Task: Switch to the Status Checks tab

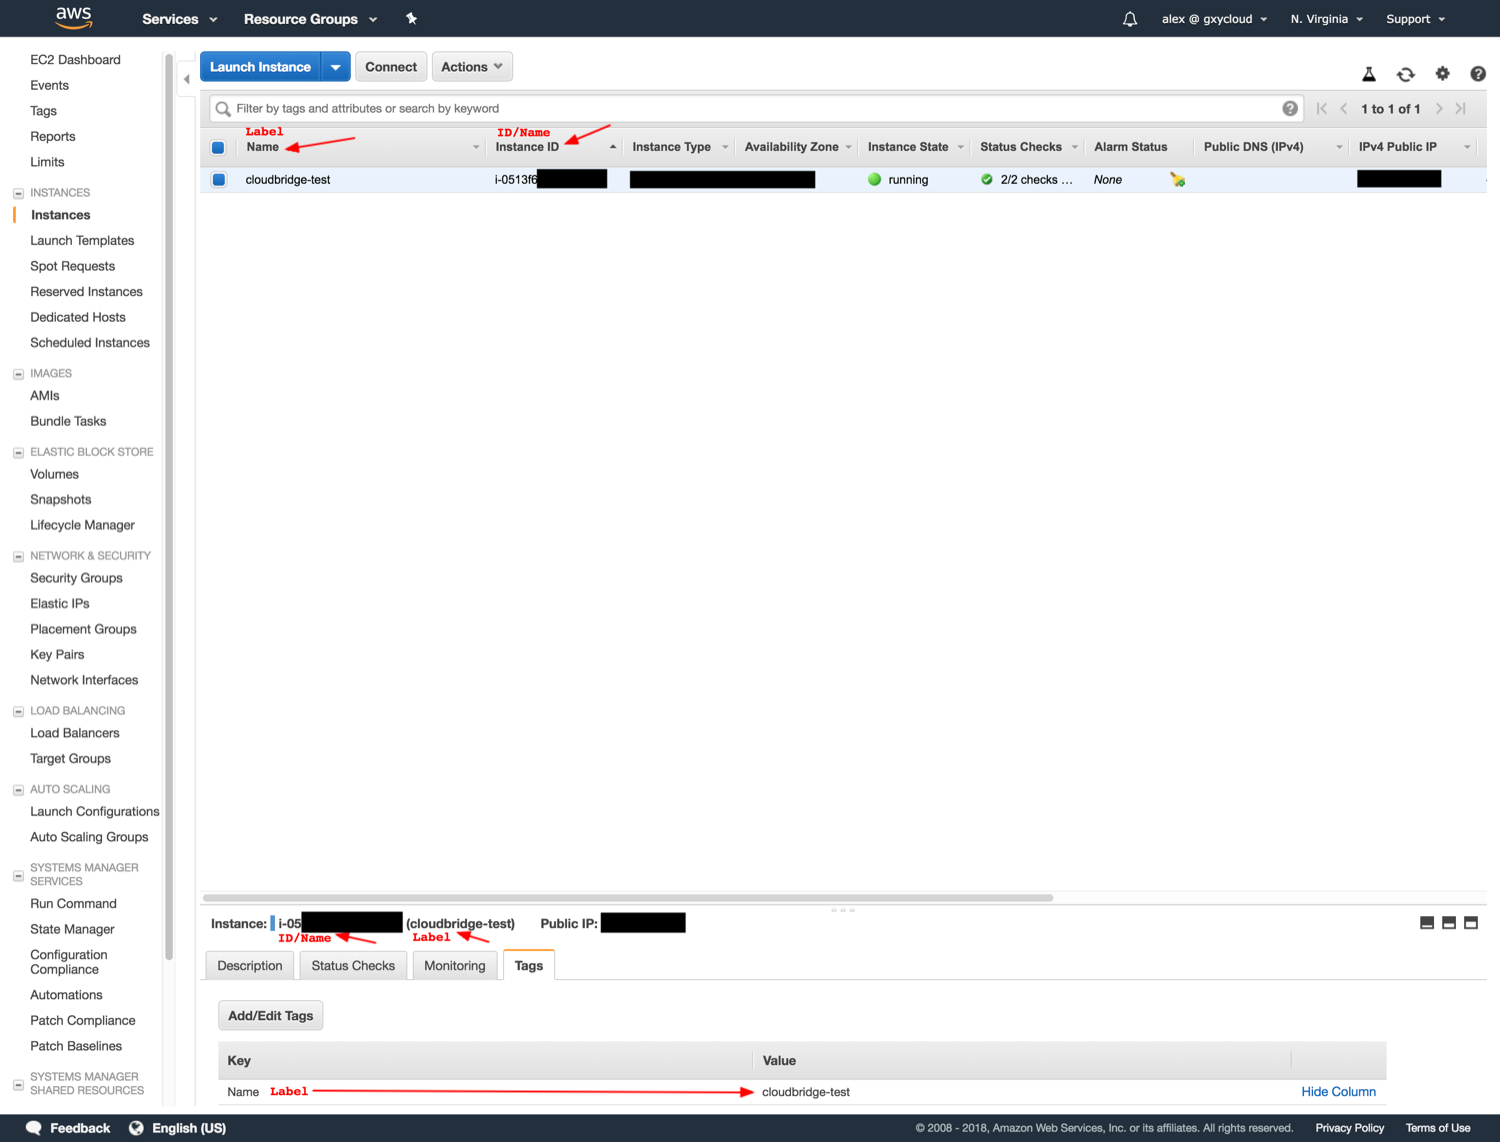Action: click(353, 965)
